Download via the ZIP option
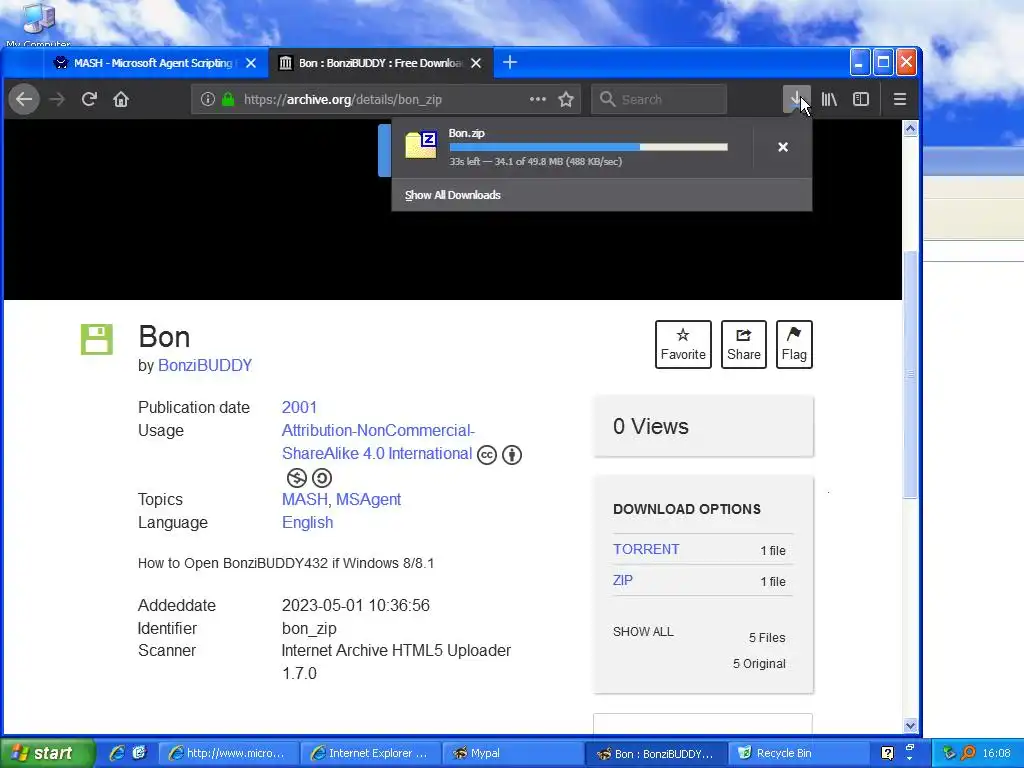 click(622, 580)
